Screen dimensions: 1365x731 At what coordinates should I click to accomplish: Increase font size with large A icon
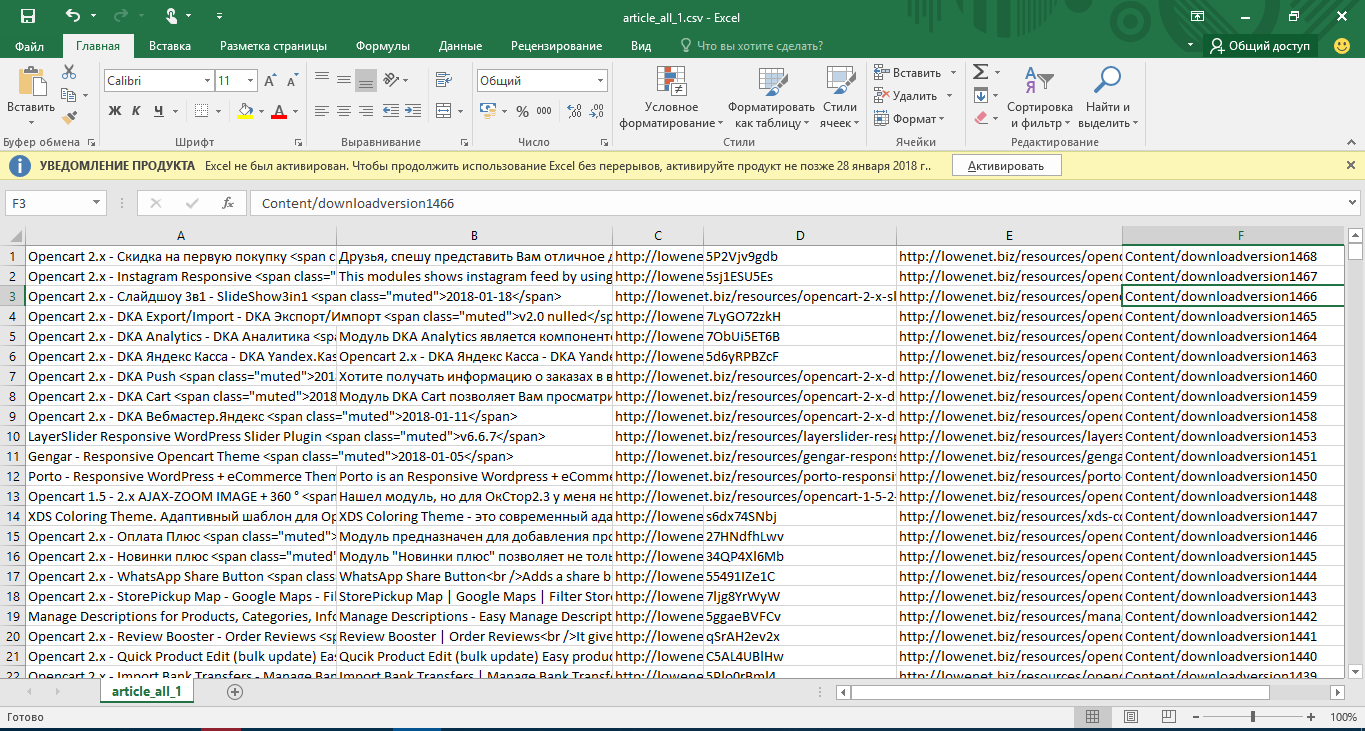tap(270, 81)
